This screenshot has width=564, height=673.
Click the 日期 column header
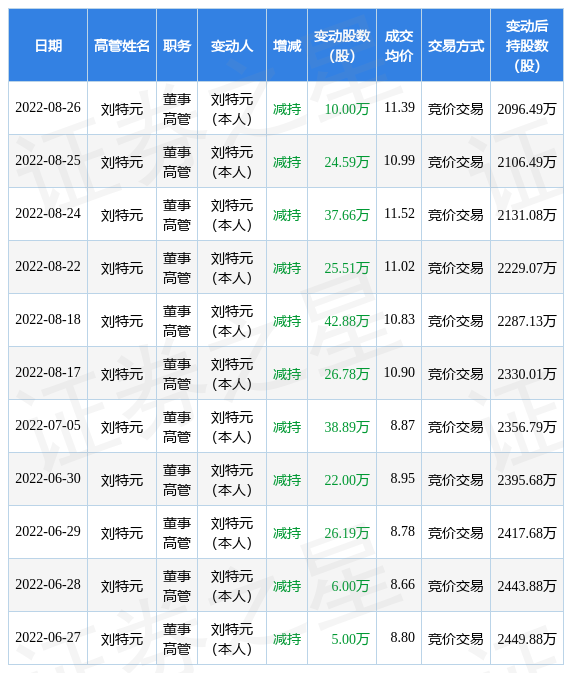pyautogui.click(x=48, y=45)
